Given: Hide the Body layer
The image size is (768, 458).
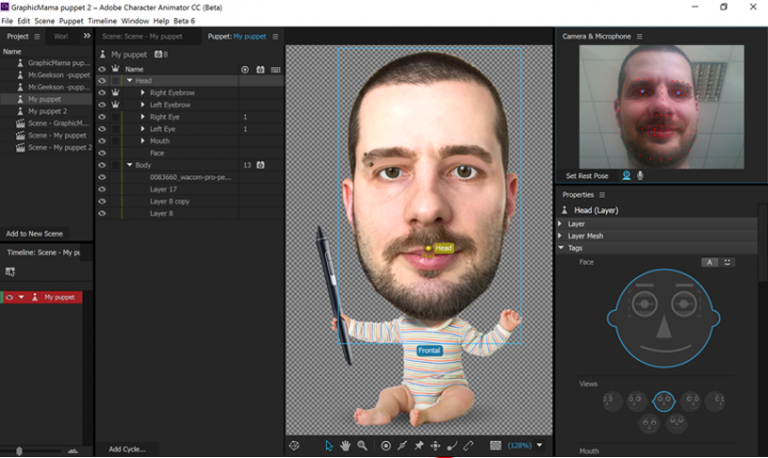Looking at the screenshot, I should (102, 165).
